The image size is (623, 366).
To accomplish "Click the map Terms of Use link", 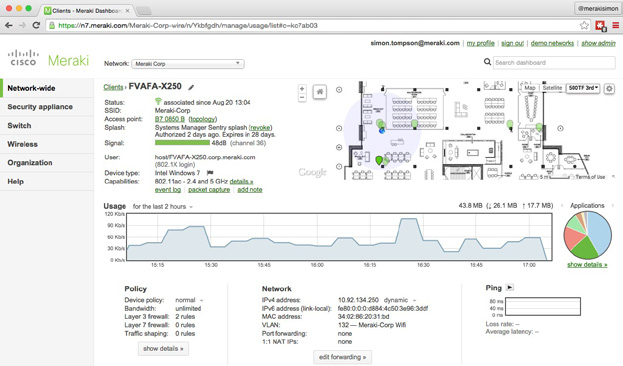I will [x=590, y=177].
